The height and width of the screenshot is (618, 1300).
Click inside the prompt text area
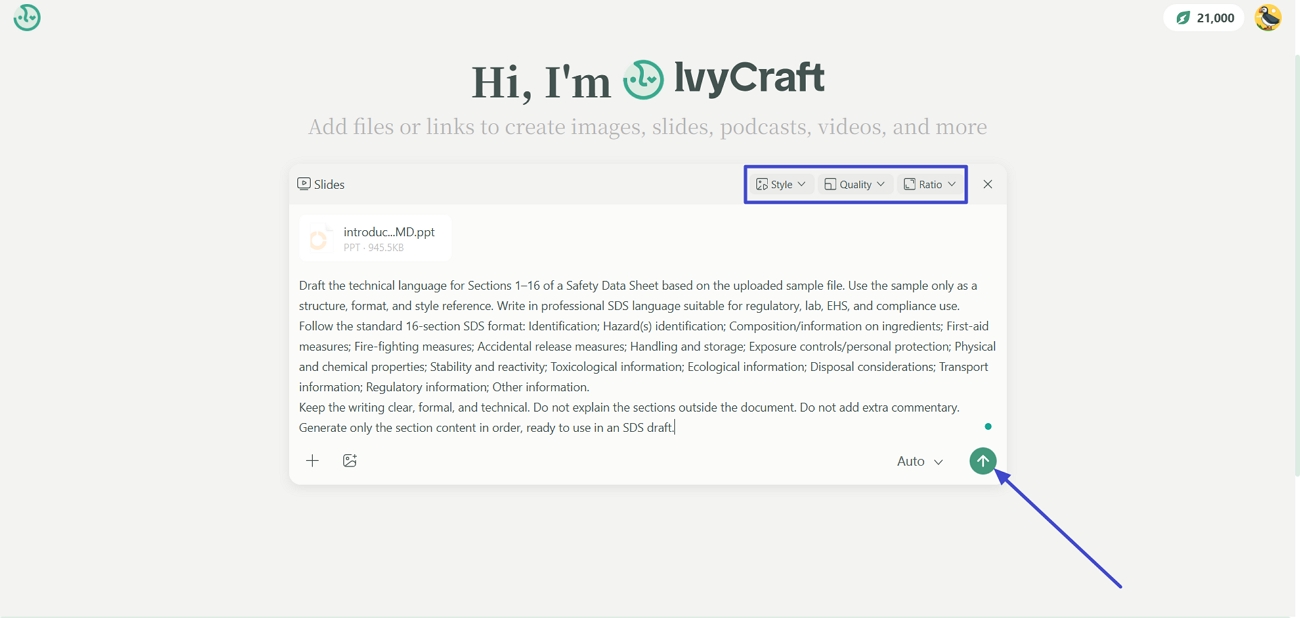[647, 356]
